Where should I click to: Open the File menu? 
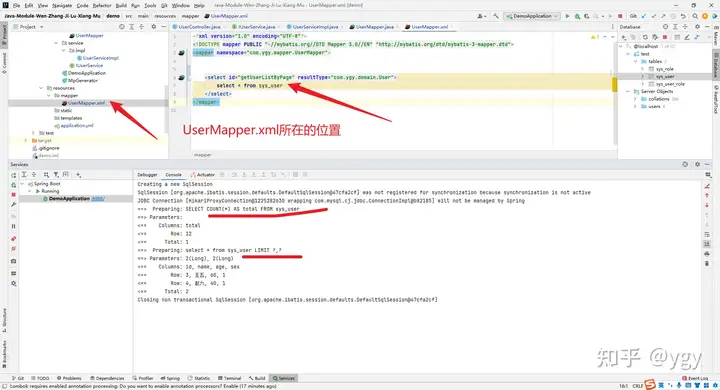pyautogui.click(x=17, y=6)
